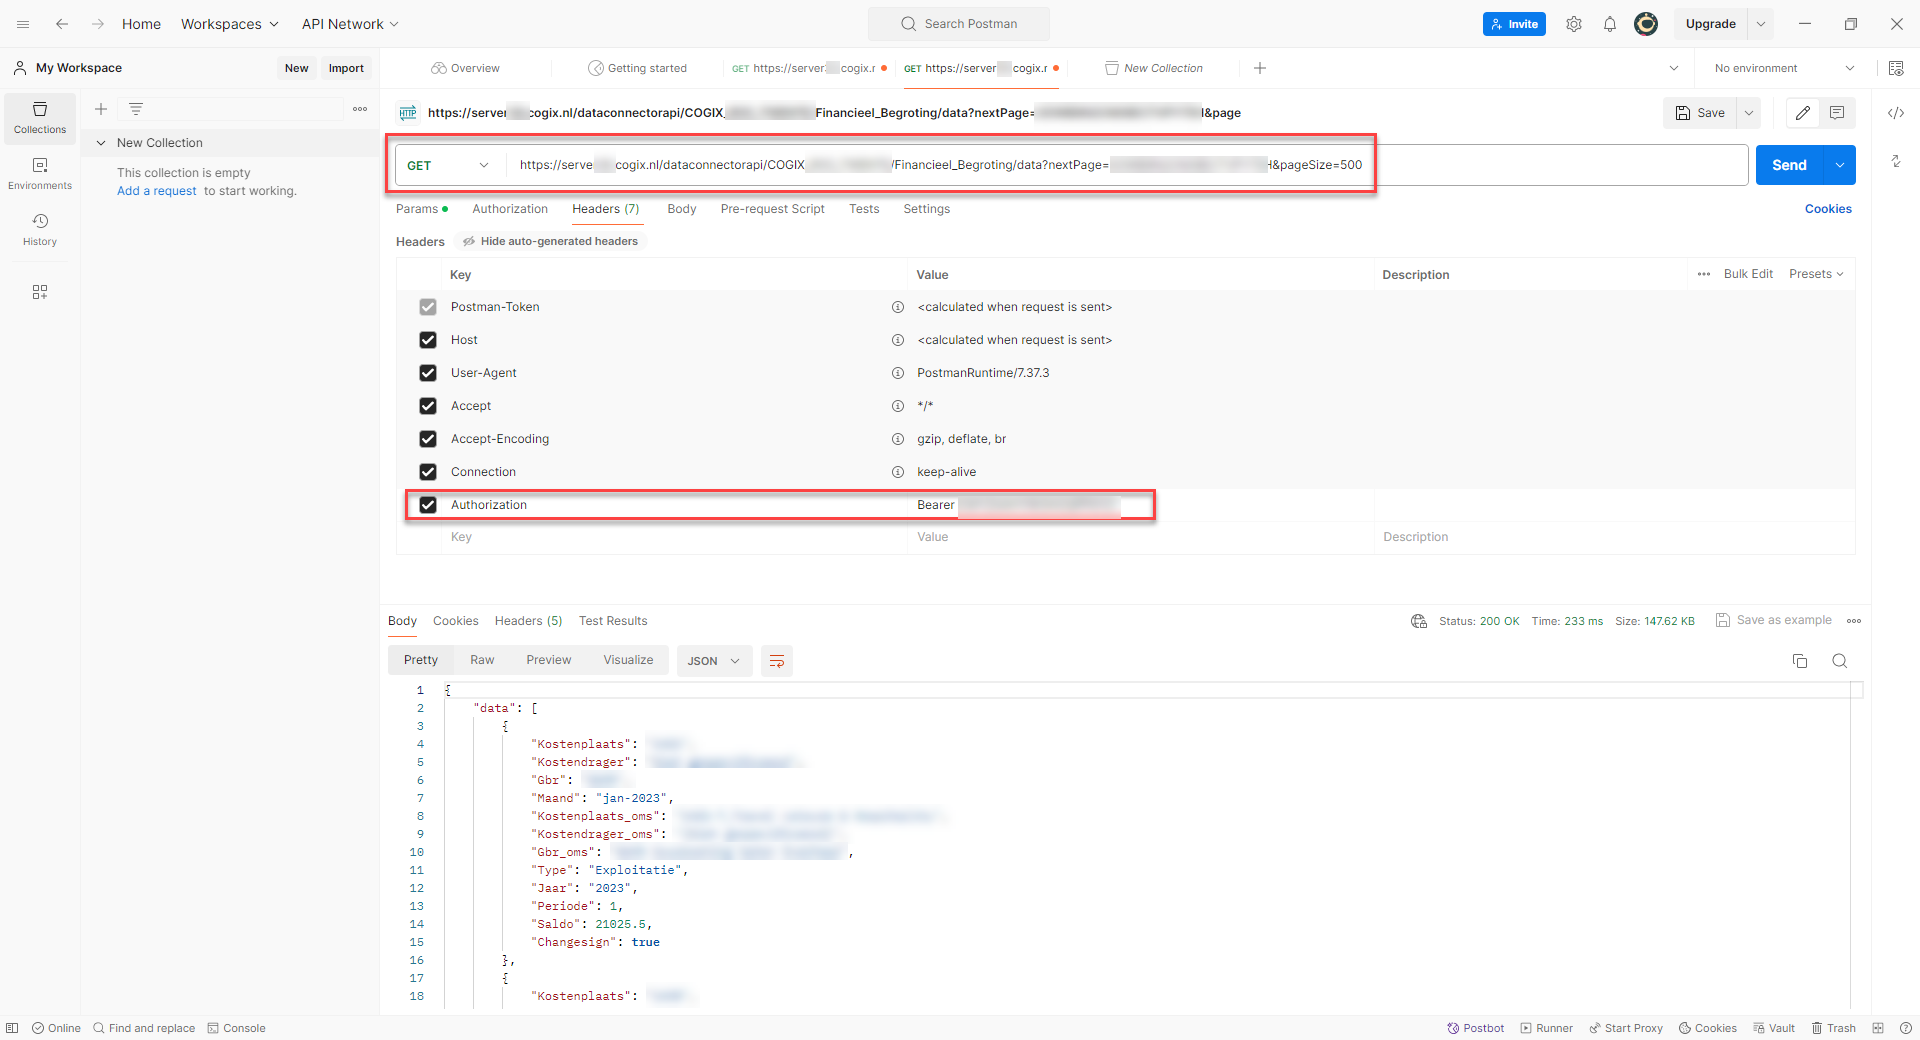Image resolution: width=1920 pixels, height=1040 pixels.
Task: Open the Raw response view
Action: (482, 660)
